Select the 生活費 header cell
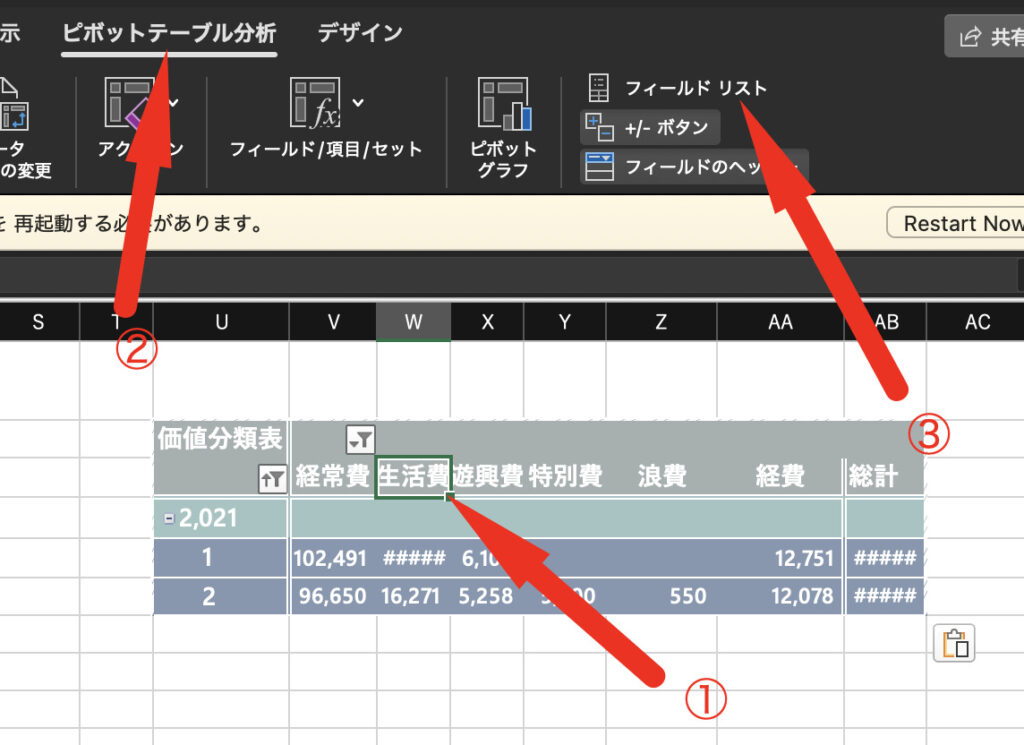Screen dimensions: 1024x745 click(x=413, y=477)
